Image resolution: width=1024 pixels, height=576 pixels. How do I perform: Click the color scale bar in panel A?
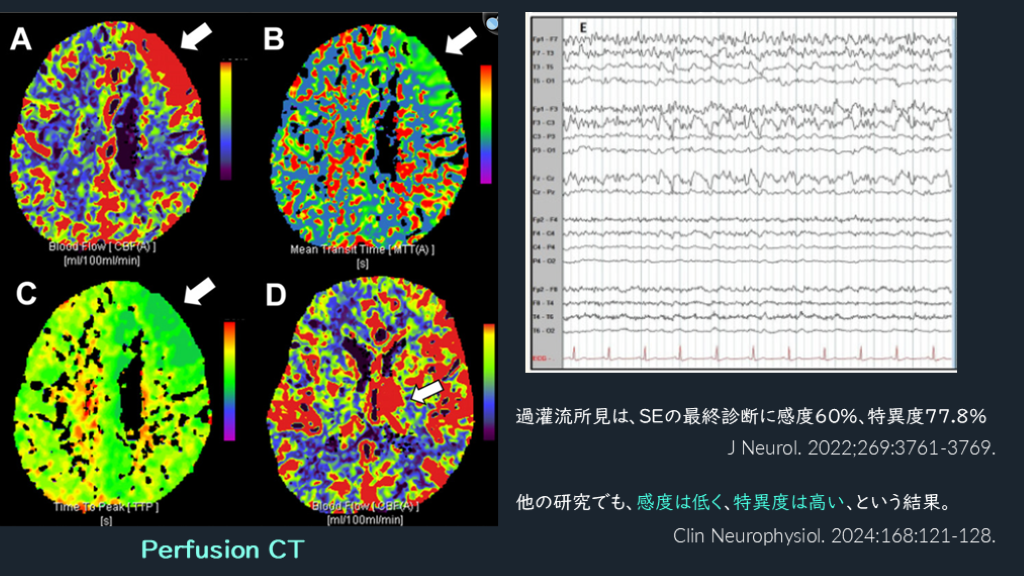[226, 120]
